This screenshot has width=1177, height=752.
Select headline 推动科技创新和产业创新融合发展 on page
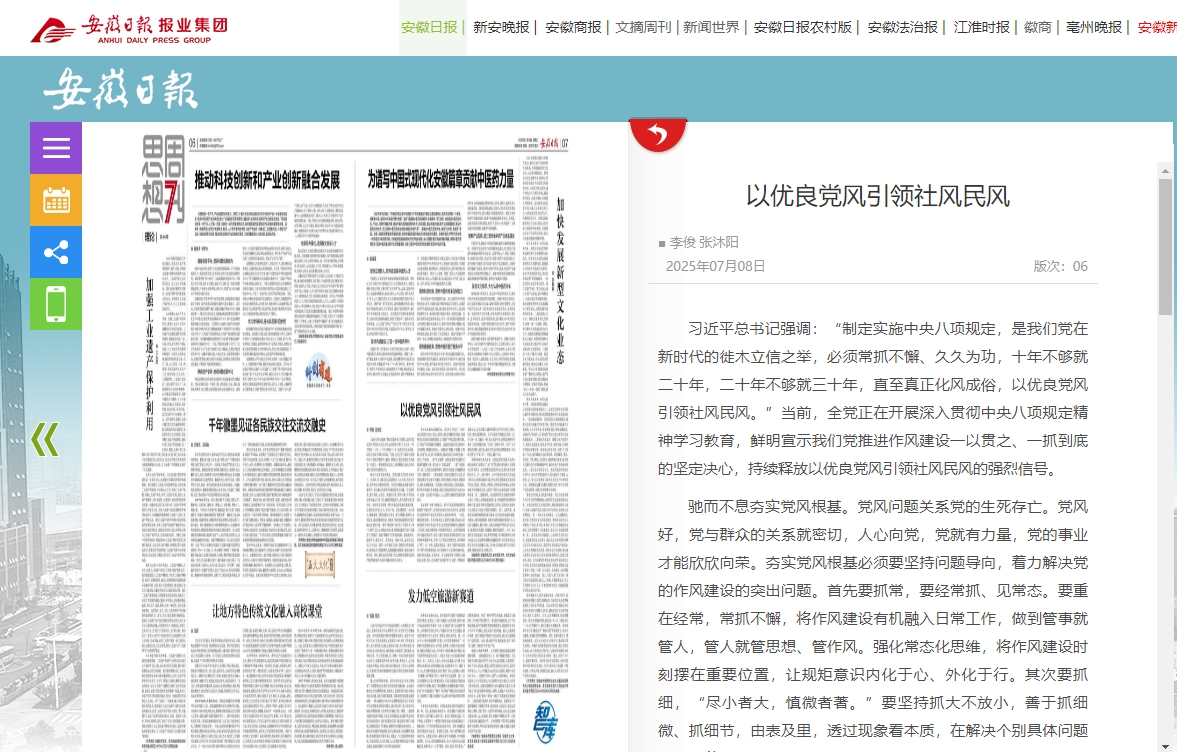267,181
